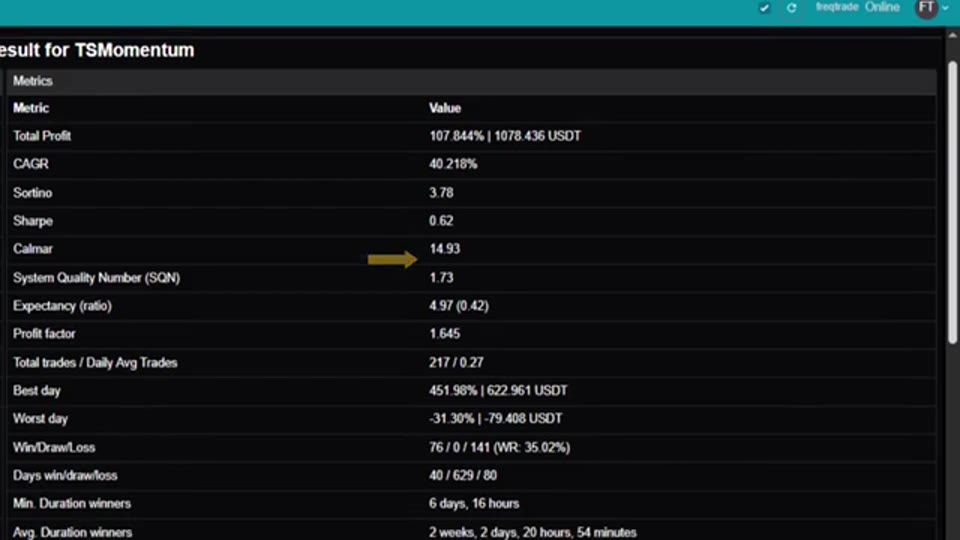Viewport: 960px width, 540px height.
Task: Select the value 2 weeks, 2 days, 20 hours, 54 minutes
Action: click(533, 533)
